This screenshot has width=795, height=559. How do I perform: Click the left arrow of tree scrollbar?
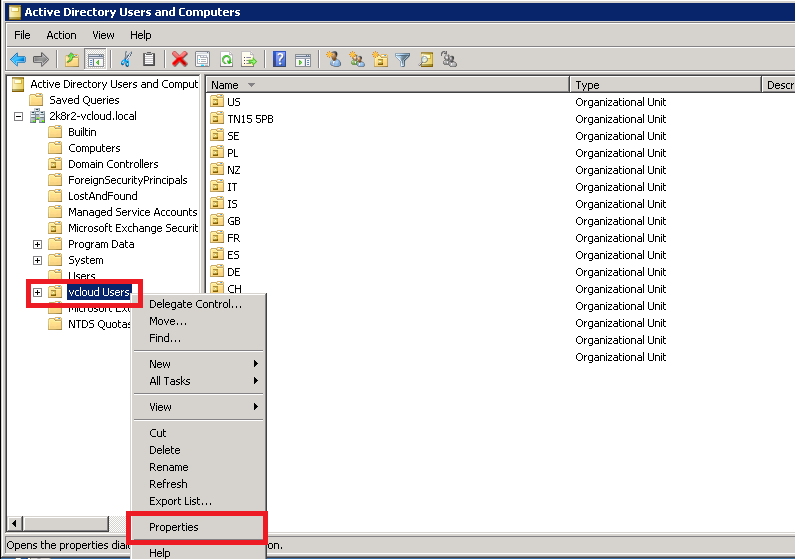coord(14,524)
